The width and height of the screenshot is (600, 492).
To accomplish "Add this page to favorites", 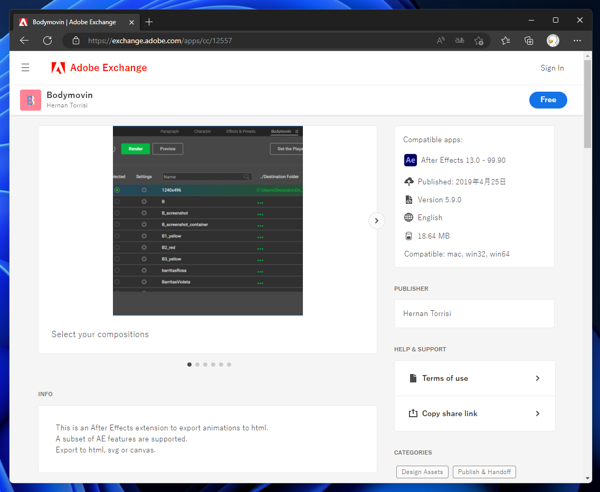I will point(479,41).
